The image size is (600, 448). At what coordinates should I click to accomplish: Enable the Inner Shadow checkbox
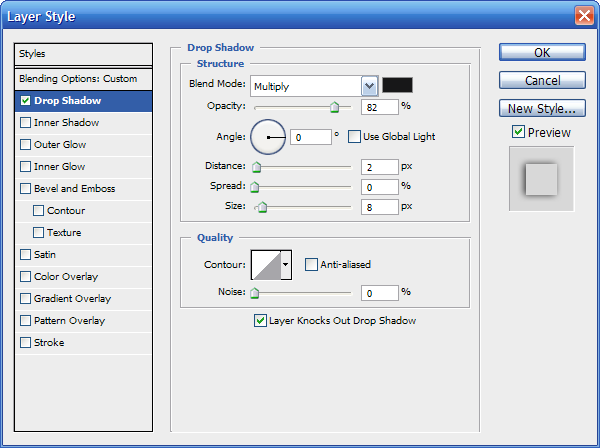point(25,123)
